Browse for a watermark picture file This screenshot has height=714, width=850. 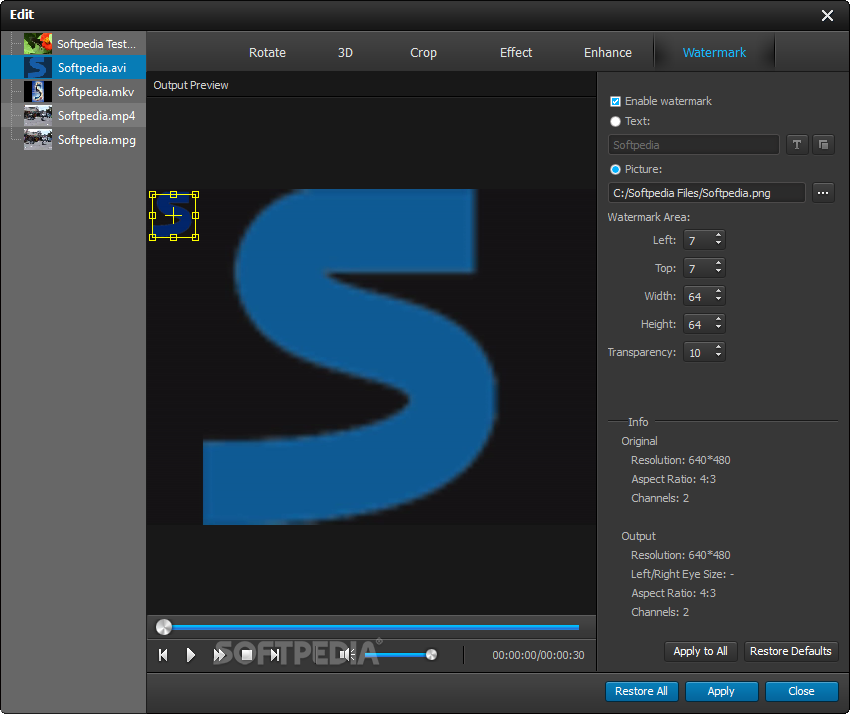823,193
